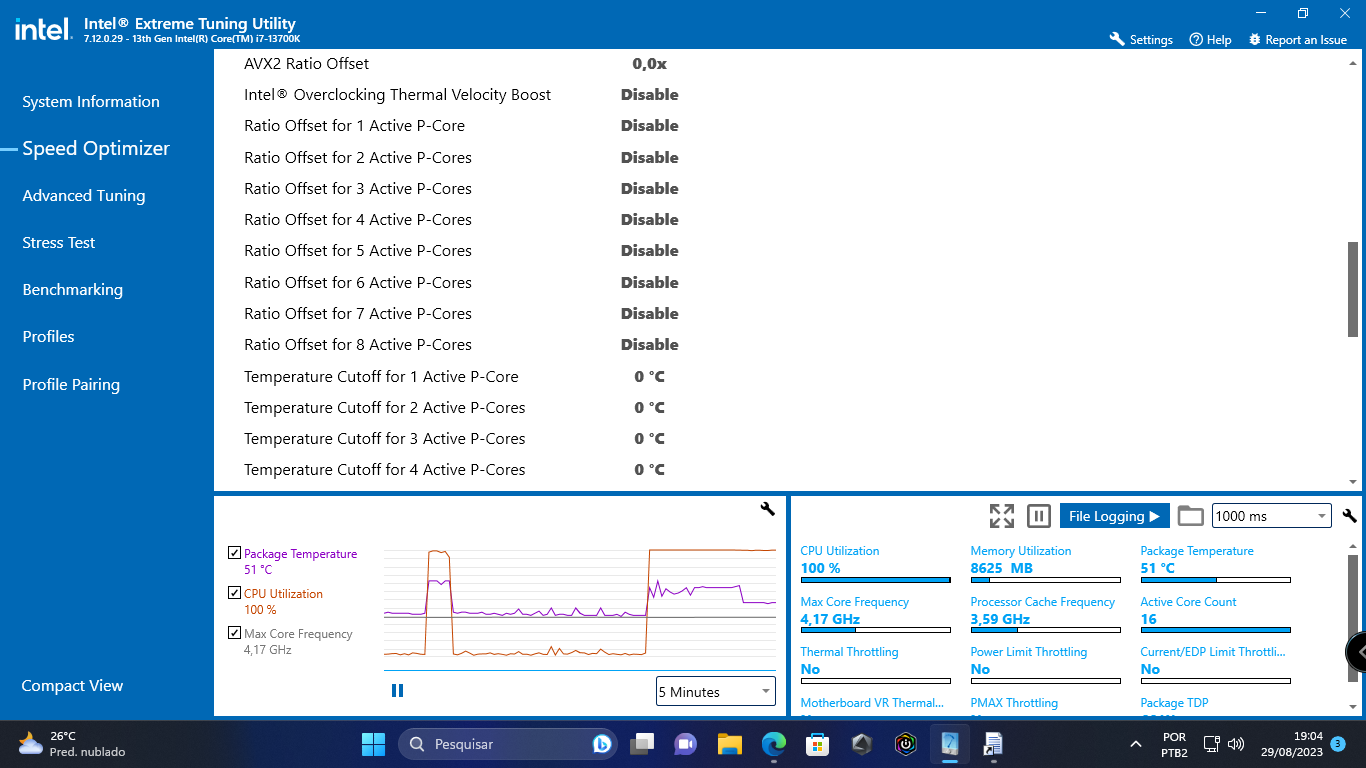
Task: Select Speed Optimizer in the sidebar
Action: (96, 148)
